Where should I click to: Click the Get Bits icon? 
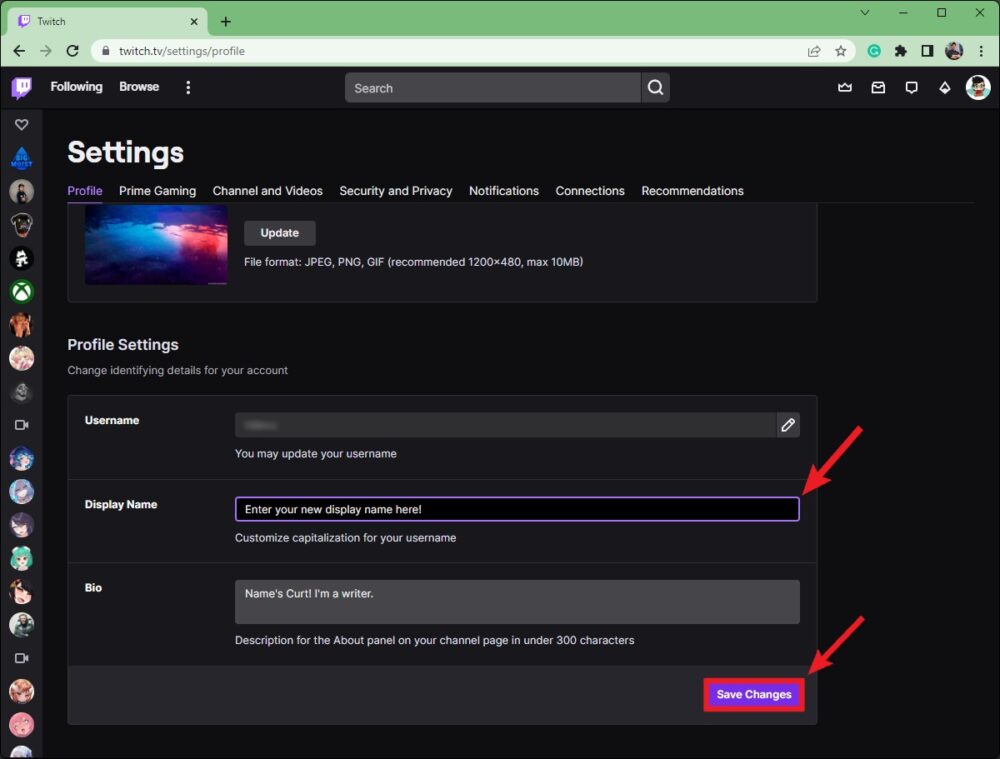click(944, 88)
